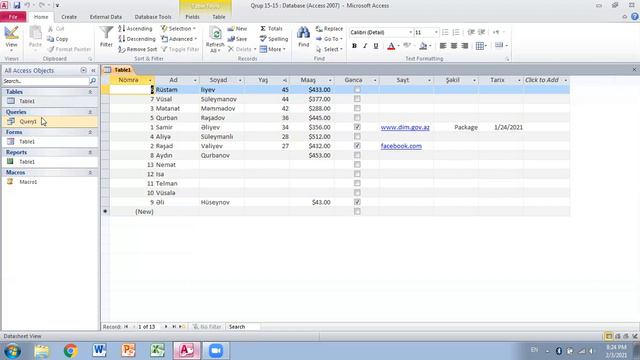Toggle Gəncə checkbox for Aliyə row

(x=357, y=136)
